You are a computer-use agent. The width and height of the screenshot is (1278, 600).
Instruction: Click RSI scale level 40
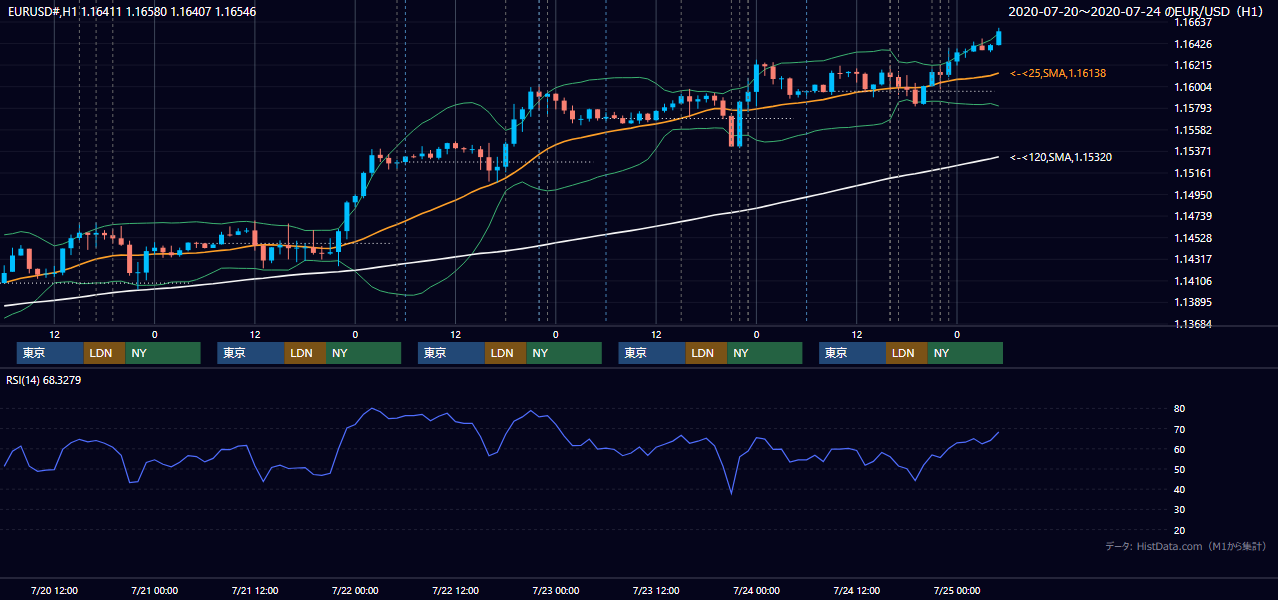[x=1180, y=489]
